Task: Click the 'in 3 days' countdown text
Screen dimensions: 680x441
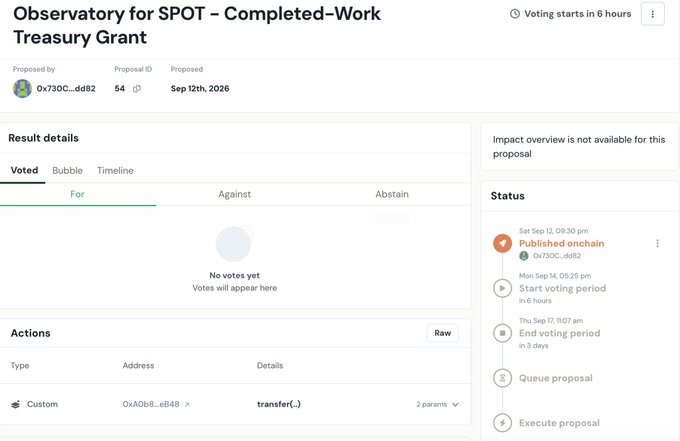Action: click(x=533, y=346)
